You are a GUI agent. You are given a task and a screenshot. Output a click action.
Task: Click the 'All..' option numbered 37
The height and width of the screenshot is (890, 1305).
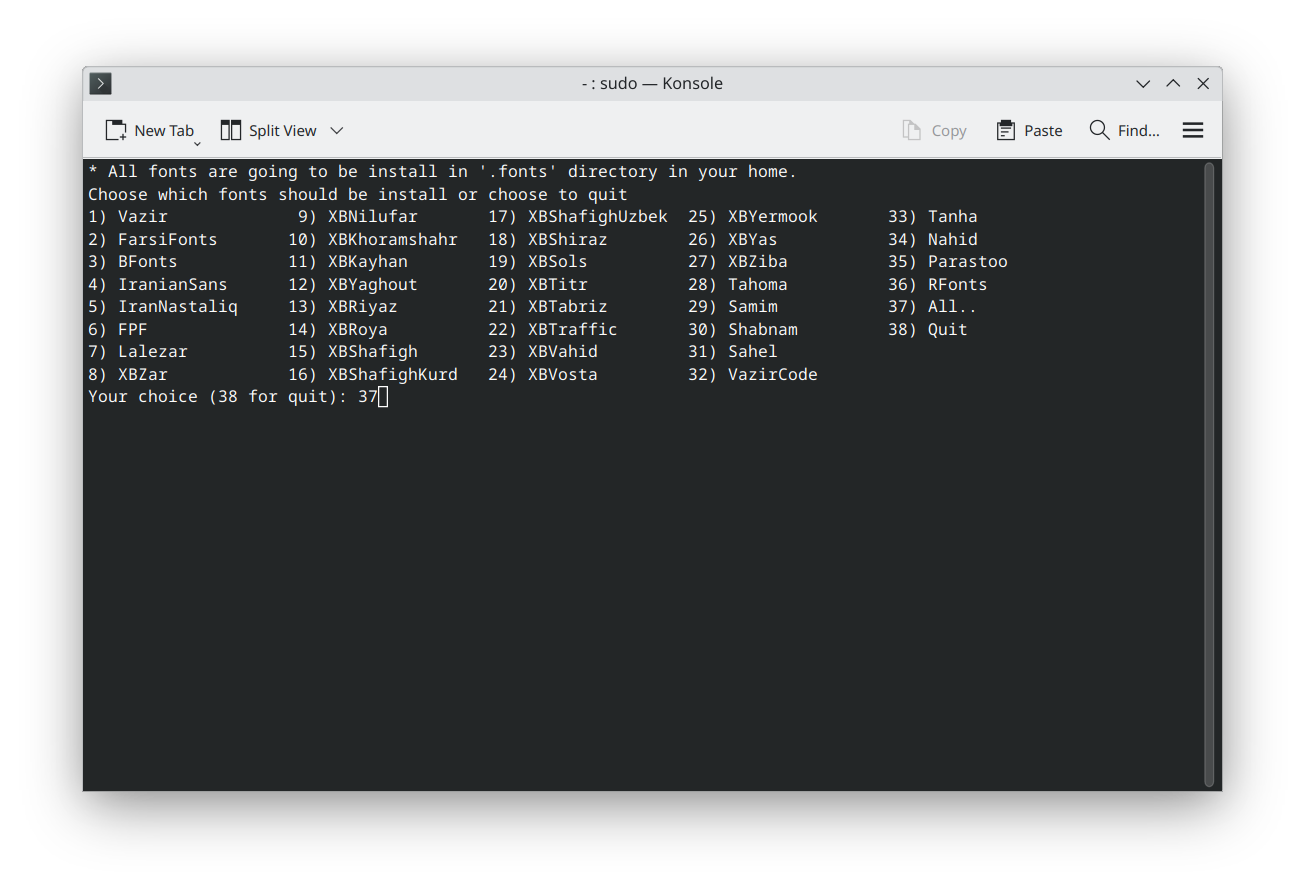click(953, 307)
